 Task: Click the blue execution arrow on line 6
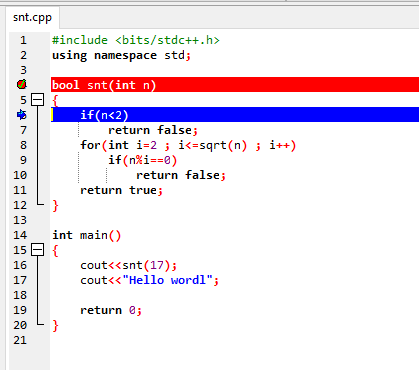[22, 115]
